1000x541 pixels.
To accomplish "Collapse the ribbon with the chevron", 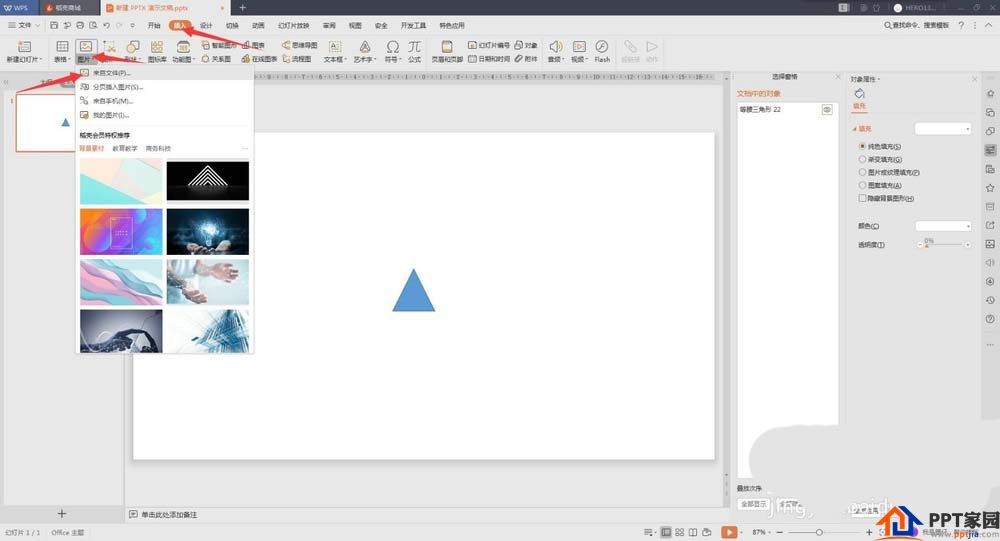I will (989, 25).
